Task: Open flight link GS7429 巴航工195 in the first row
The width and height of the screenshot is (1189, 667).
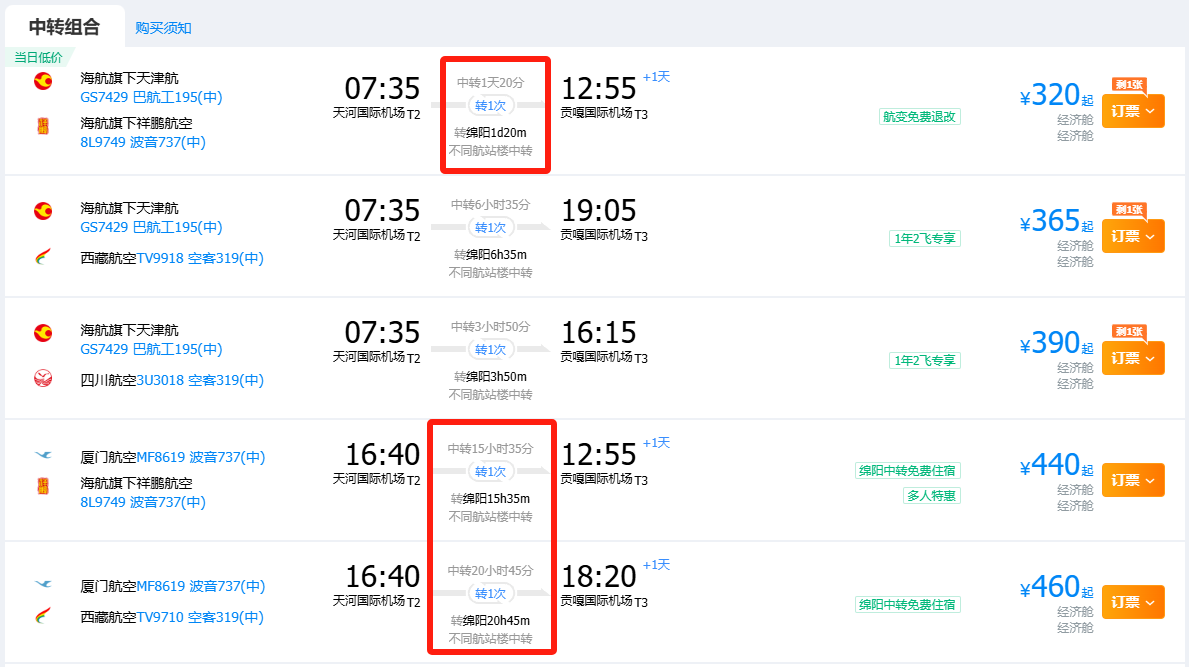Action: 152,98
